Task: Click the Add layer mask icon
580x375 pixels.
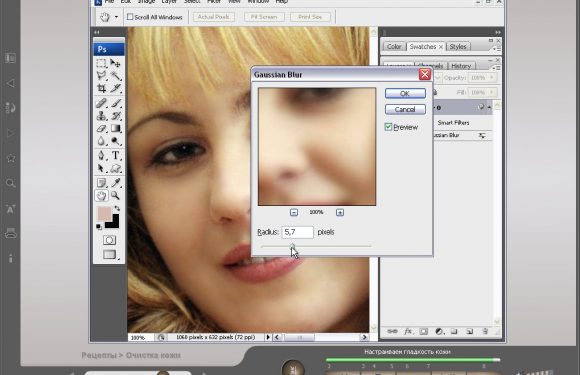Action: point(424,331)
